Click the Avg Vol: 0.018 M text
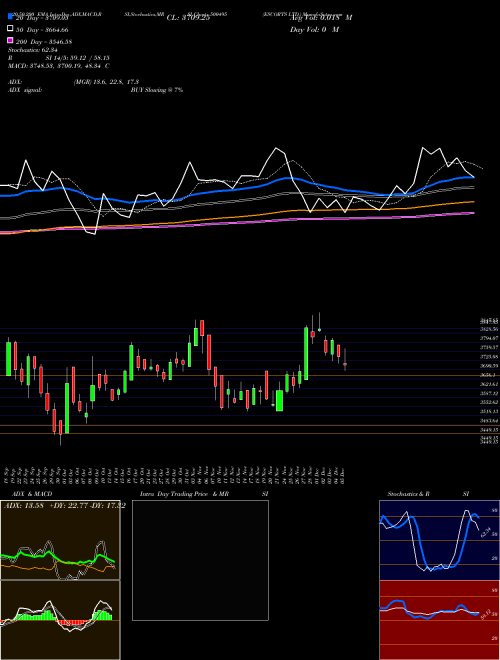Screen dimensions: 500x660 point(321,18)
